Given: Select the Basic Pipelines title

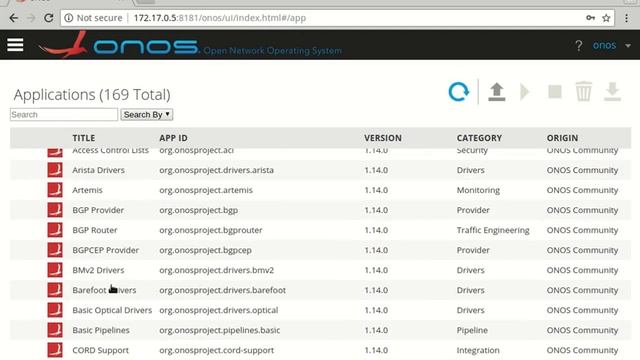Looking at the screenshot, I should click(101, 330).
